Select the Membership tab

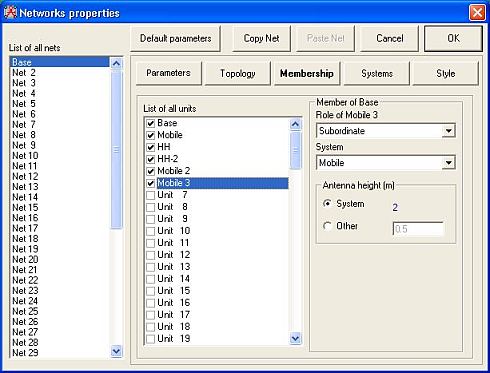pos(307,73)
